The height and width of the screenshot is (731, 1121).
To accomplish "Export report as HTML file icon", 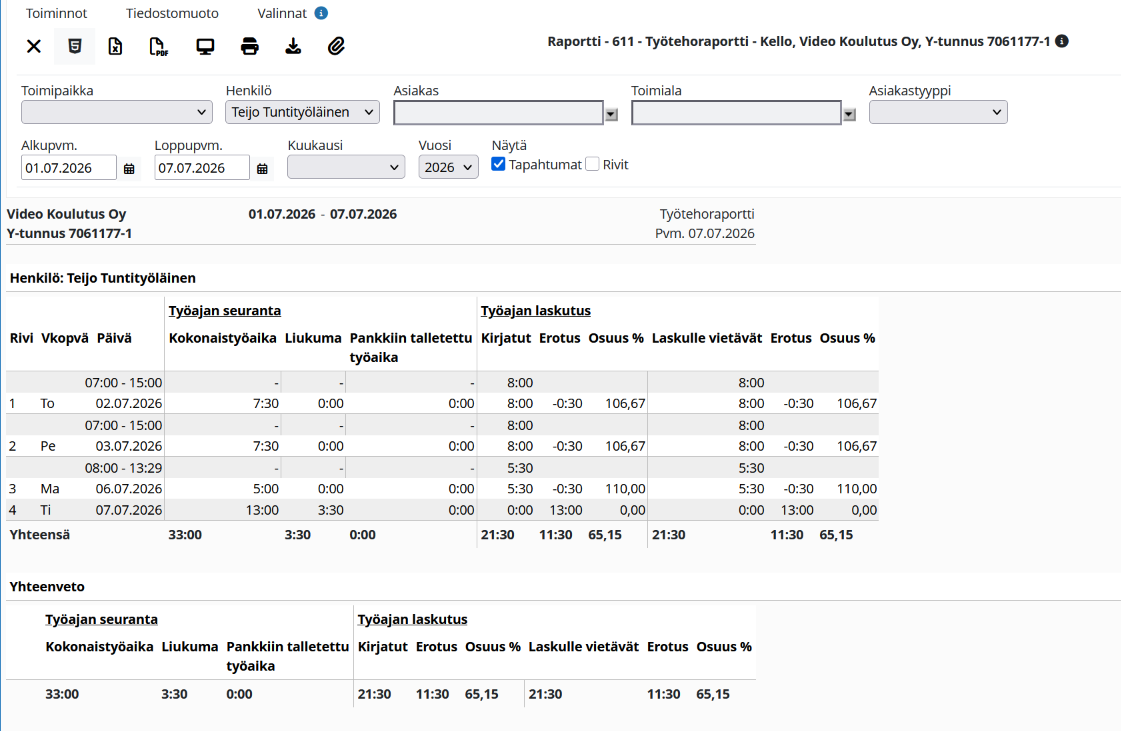I will (74, 46).
